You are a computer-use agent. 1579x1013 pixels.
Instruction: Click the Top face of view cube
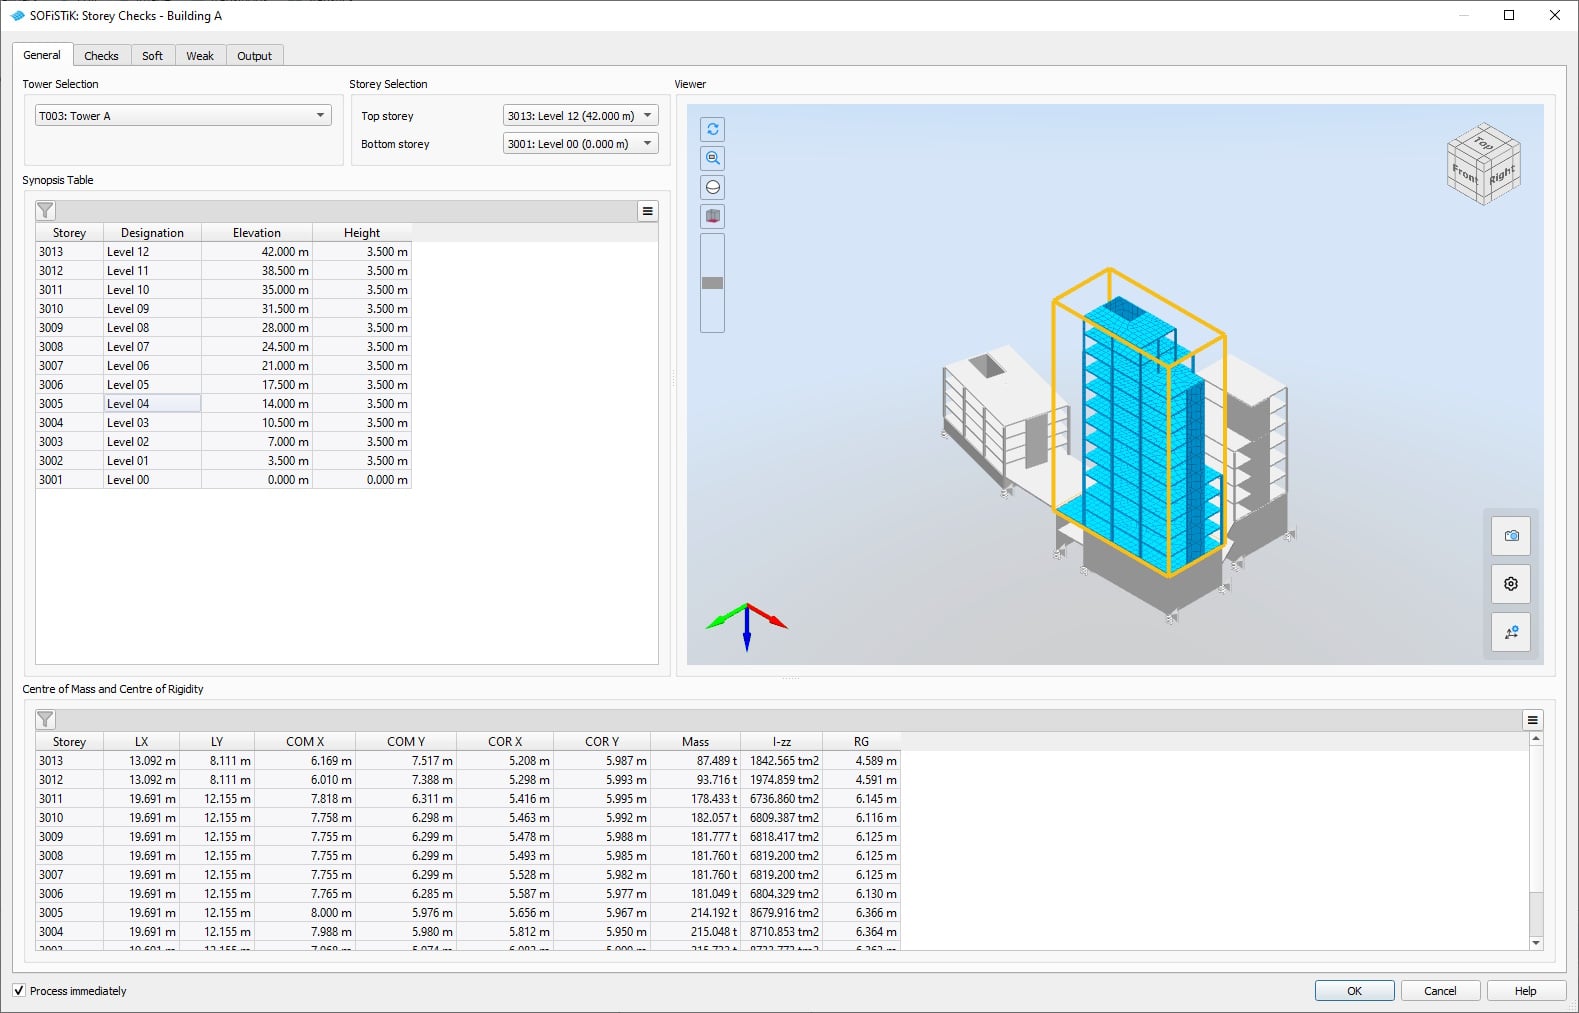click(x=1484, y=143)
